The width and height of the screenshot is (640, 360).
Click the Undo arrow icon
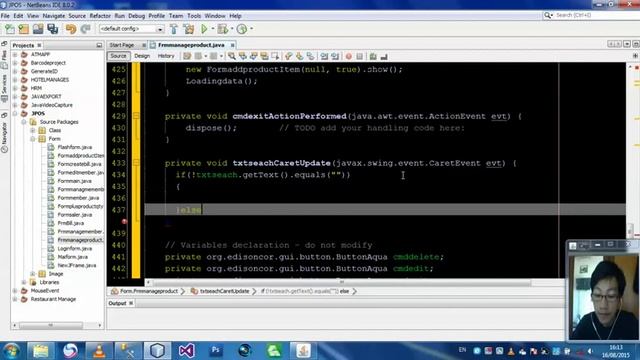71,29
